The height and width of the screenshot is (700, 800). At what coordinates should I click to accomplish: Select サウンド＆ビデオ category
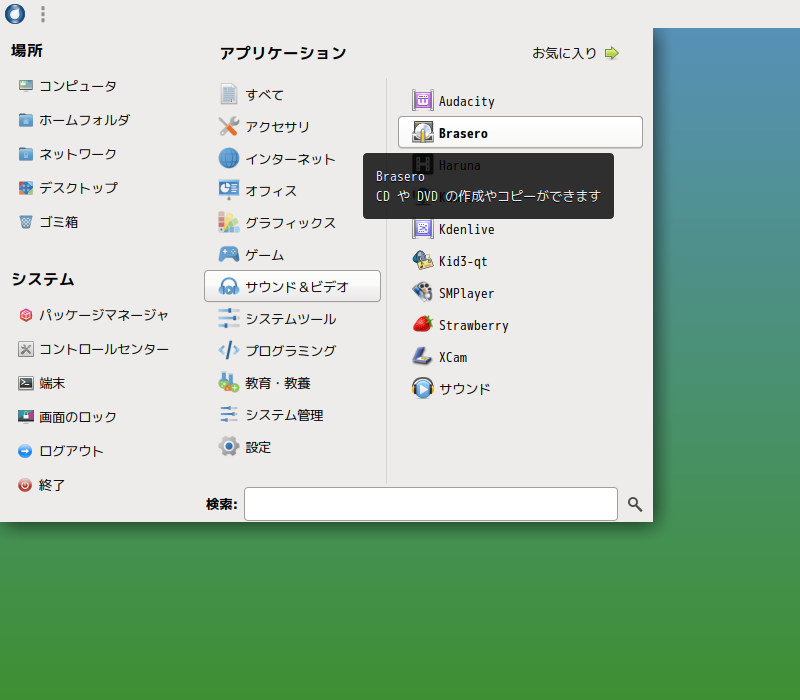pyautogui.click(x=292, y=286)
